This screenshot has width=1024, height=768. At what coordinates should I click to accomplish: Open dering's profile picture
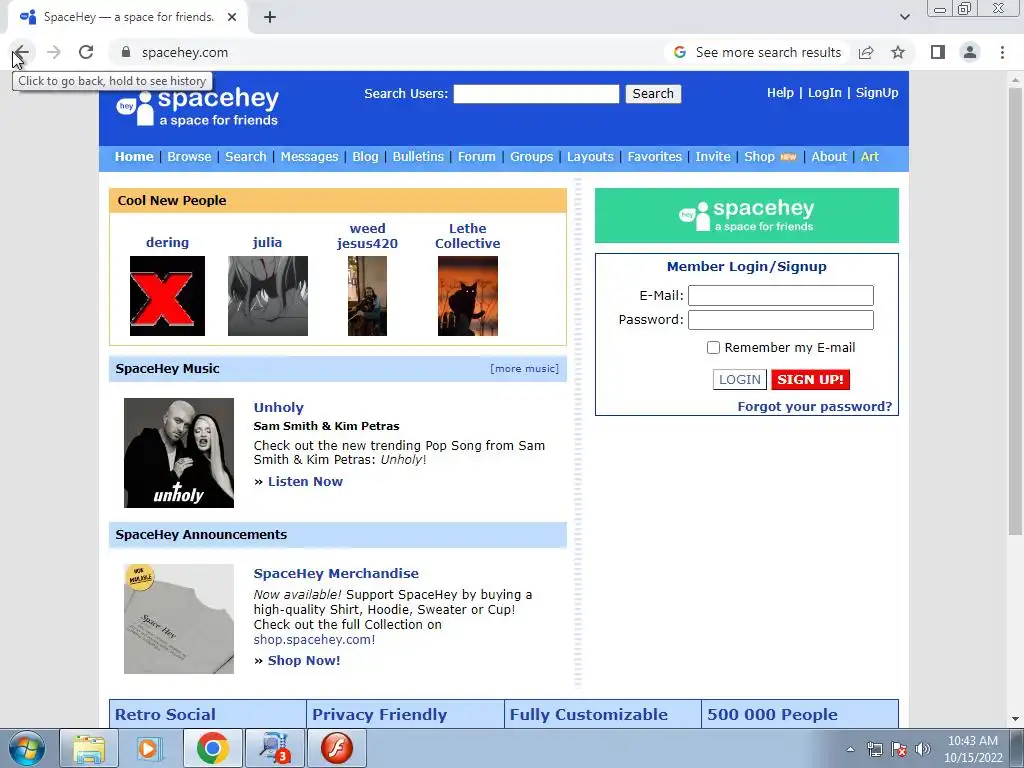click(167, 296)
